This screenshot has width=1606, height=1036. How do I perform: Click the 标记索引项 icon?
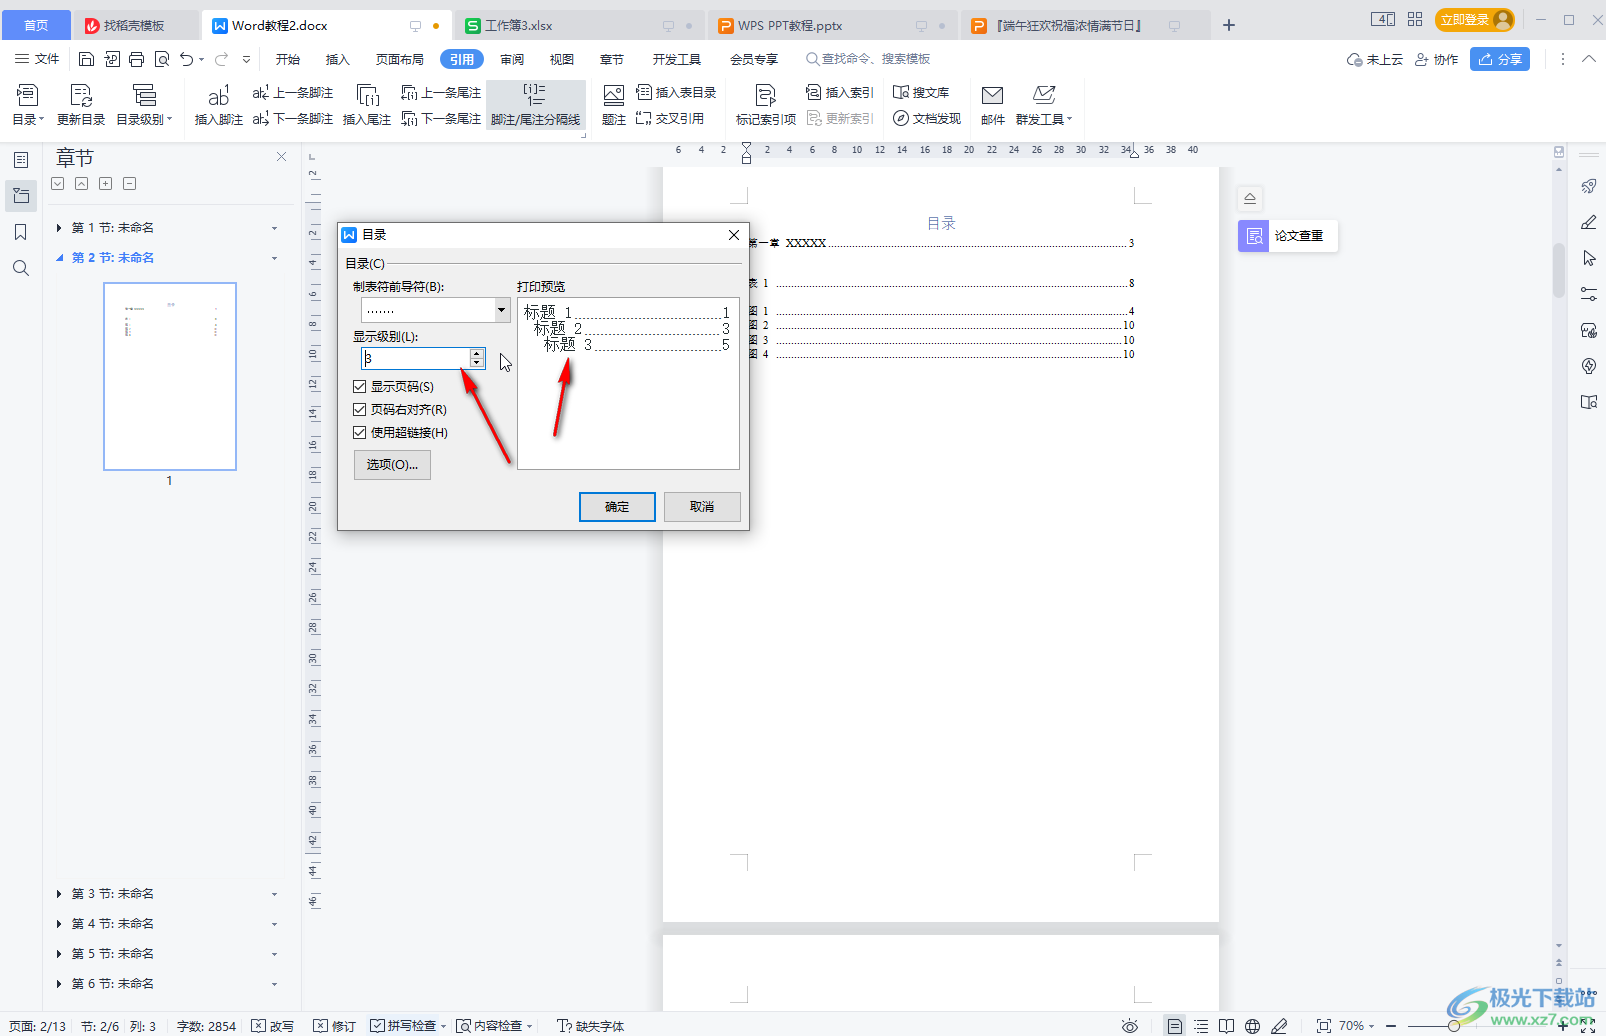(766, 105)
